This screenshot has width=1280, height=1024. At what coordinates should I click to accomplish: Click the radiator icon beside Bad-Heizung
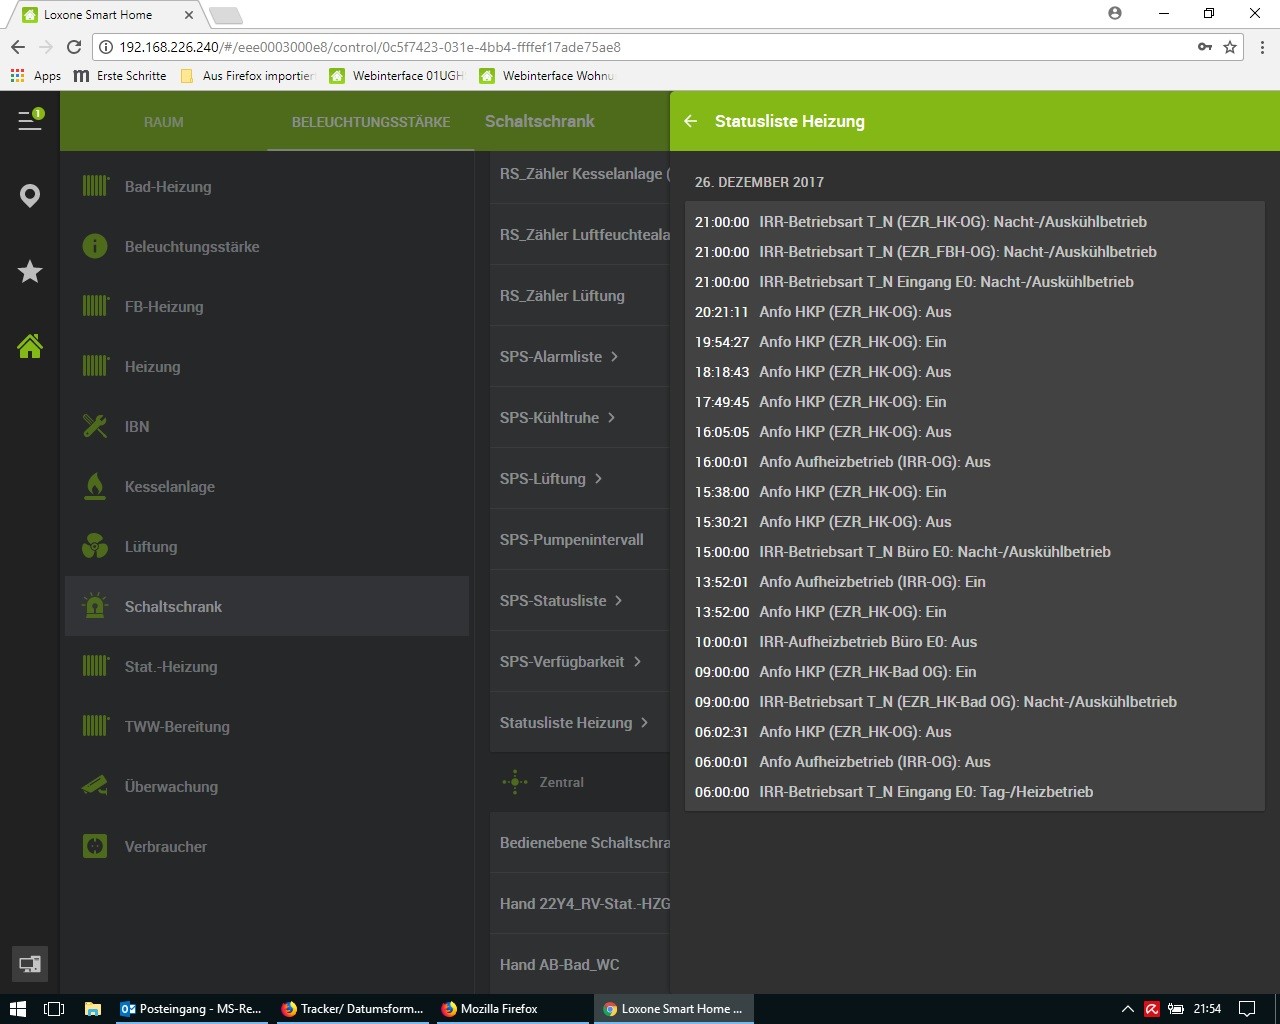[x=95, y=186]
